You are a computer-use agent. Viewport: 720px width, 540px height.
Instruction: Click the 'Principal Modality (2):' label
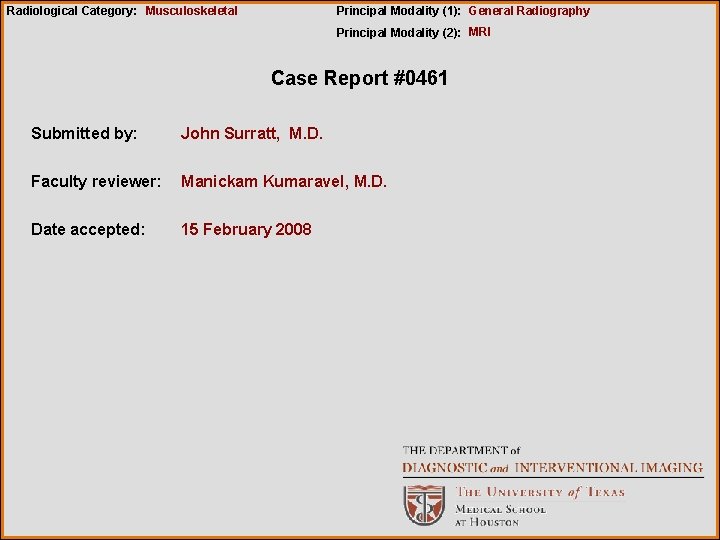[398, 33]
